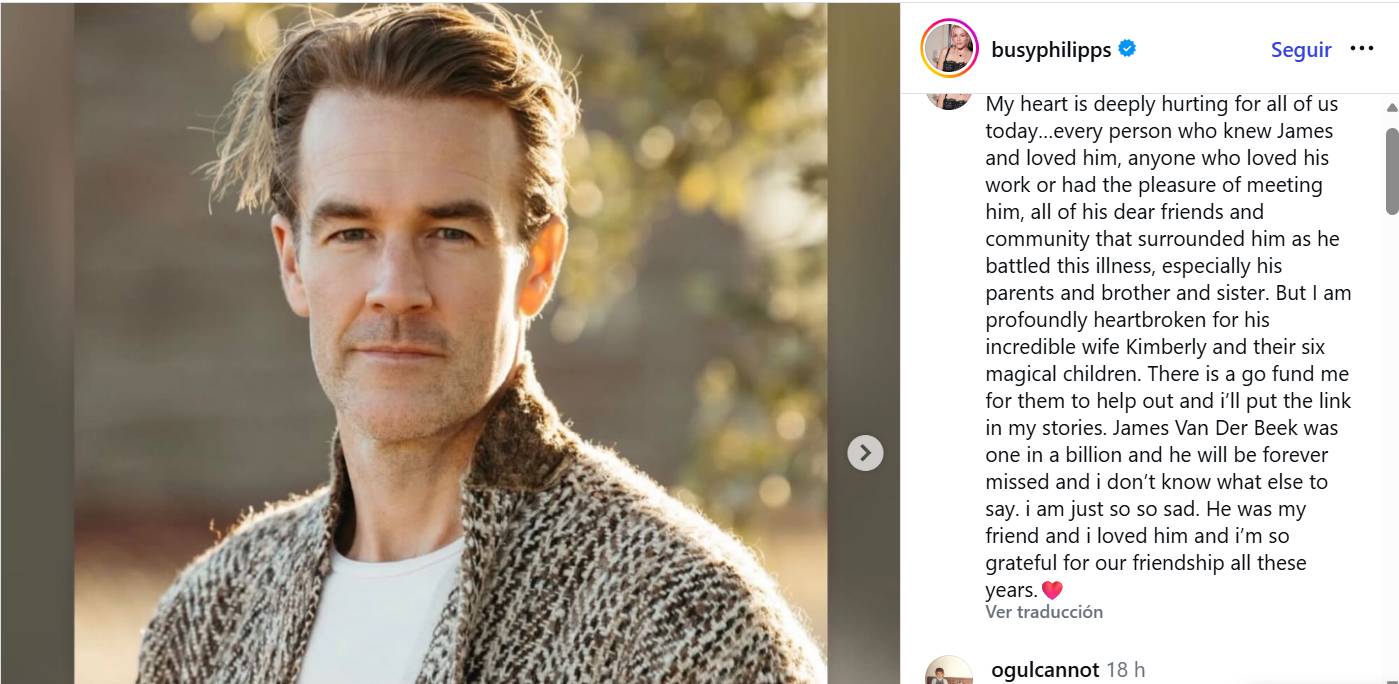Click ogulcannot's commenter profile picture

(949, 672)
